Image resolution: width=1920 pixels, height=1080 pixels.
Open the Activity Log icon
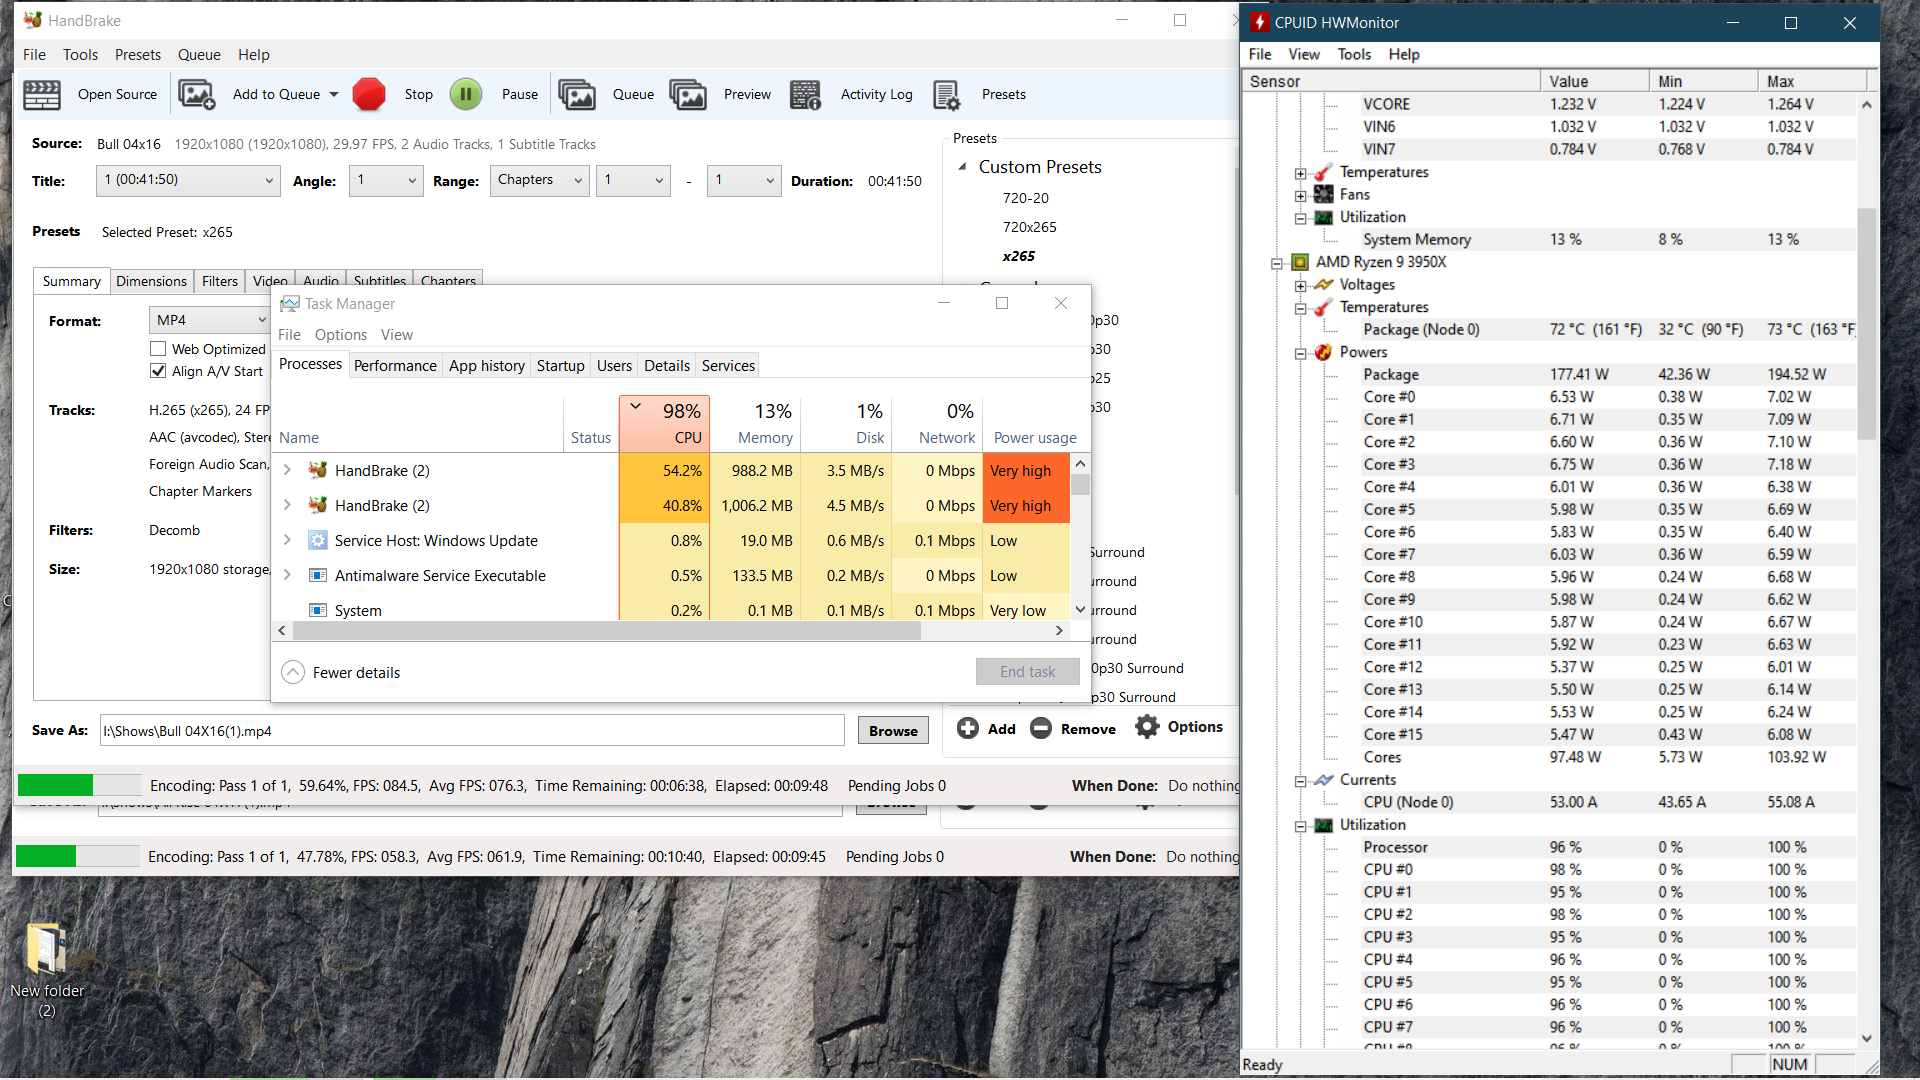[x=805, y=95]
